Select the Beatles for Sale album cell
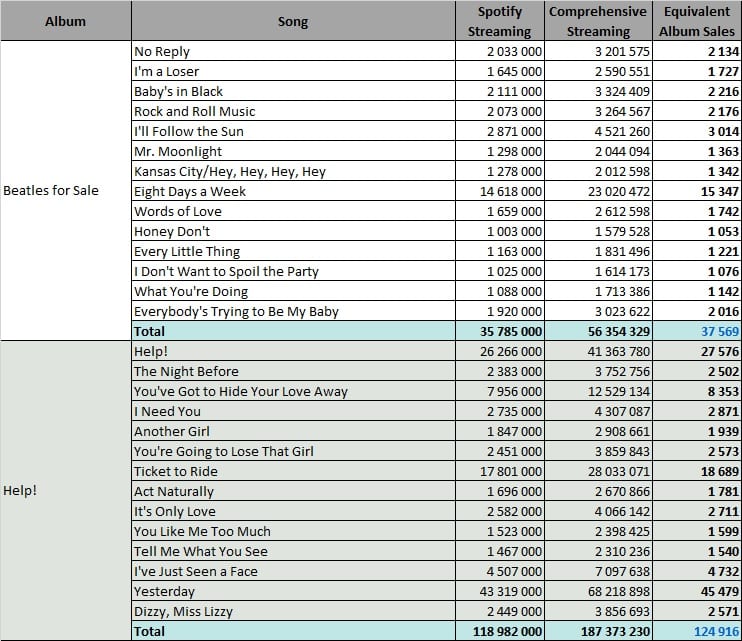This screenshot has height=641, width=742. click(x=66, y=191)
